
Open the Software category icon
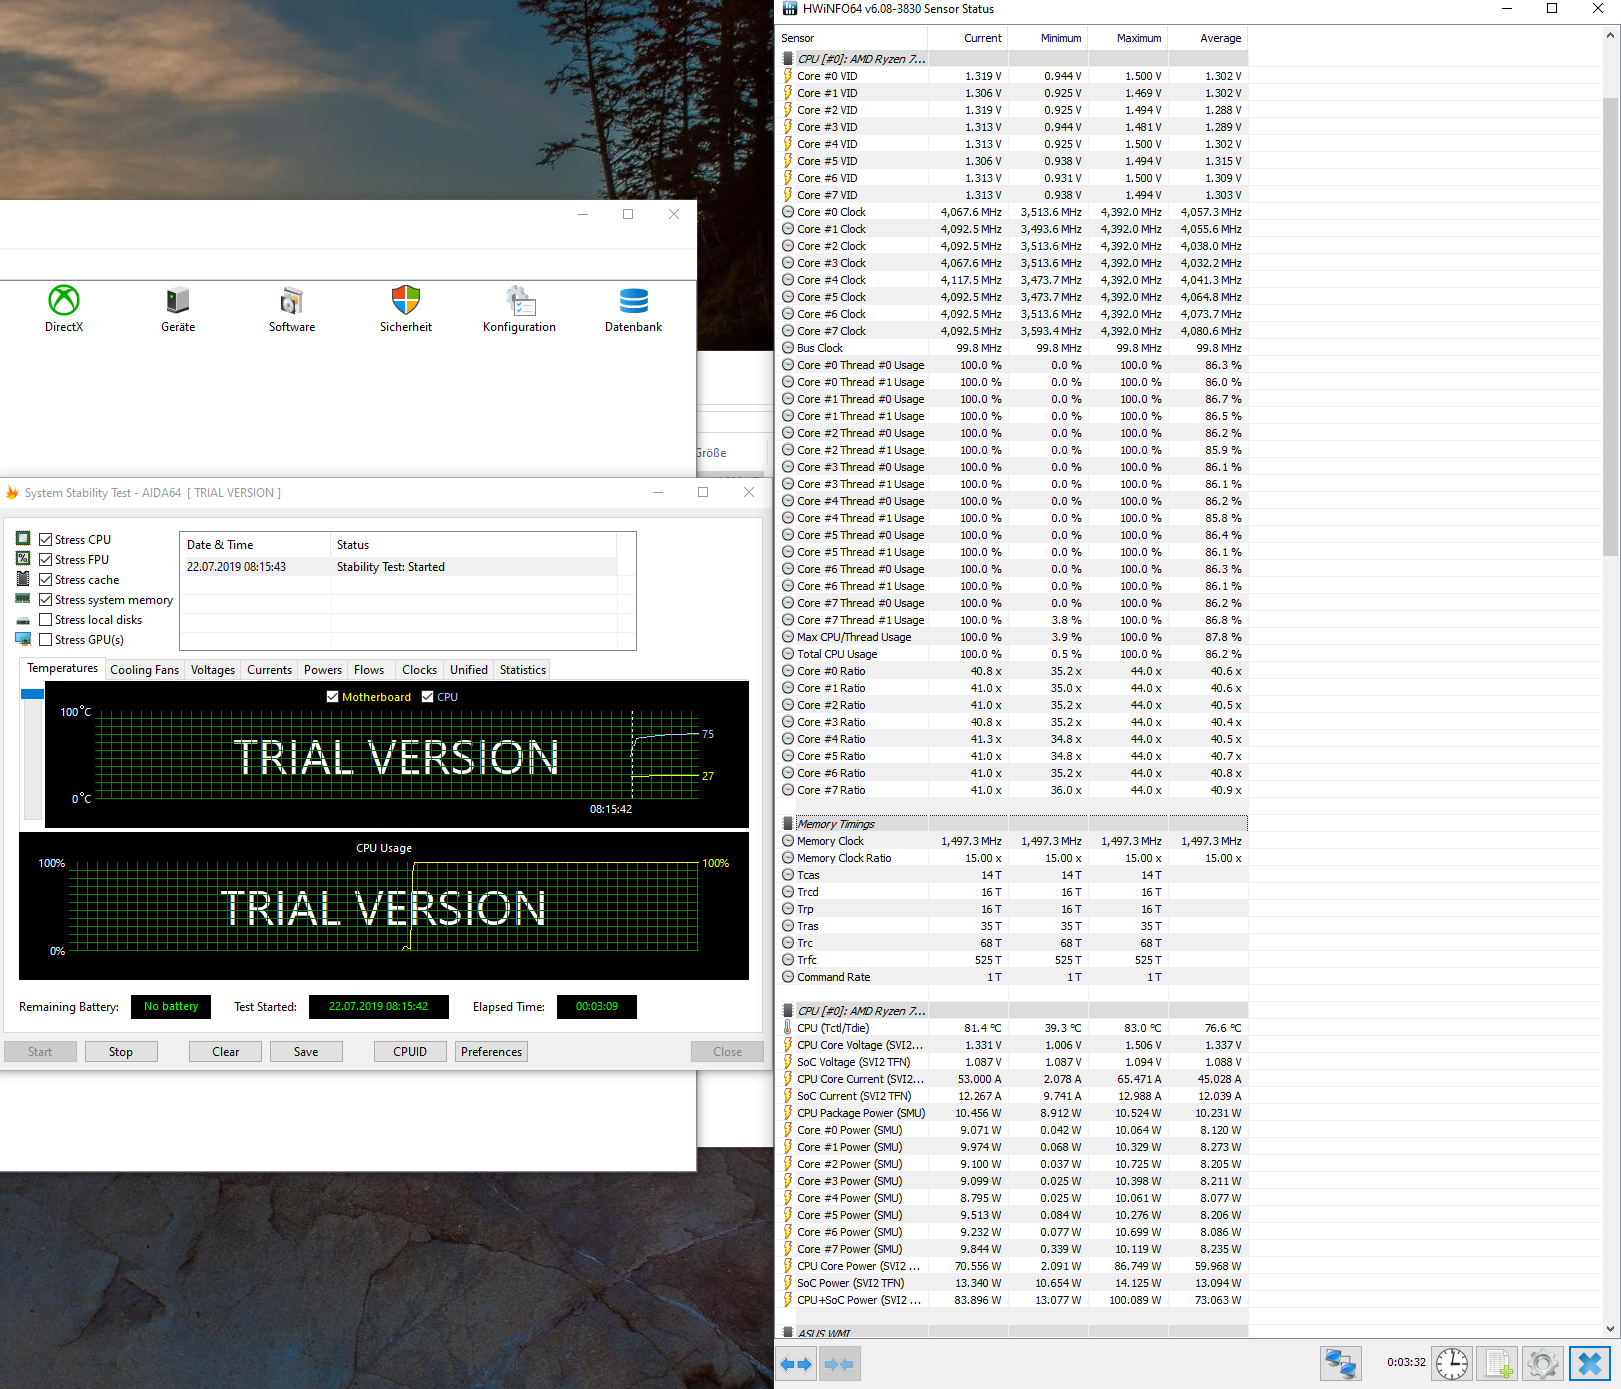(x=292, y=308)
